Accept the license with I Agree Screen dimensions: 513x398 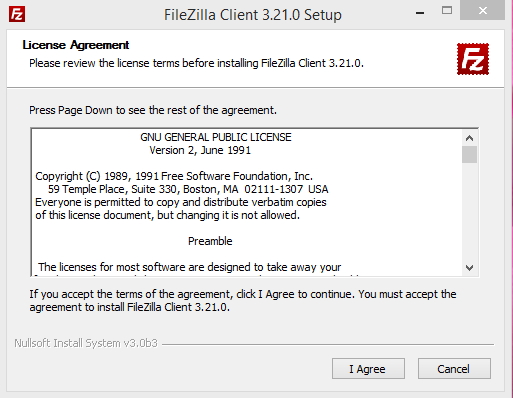click(368, 369)
